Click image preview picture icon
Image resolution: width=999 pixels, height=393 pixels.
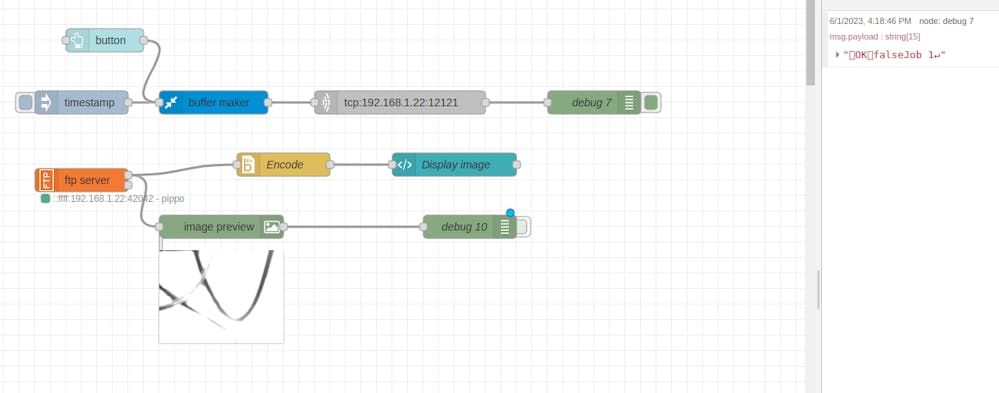(272, 227)
